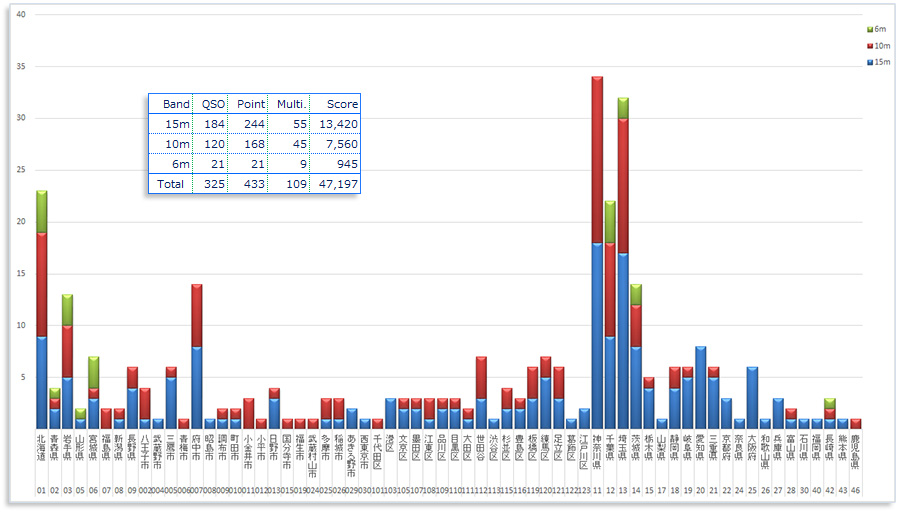The image size is (900, 512).
Task: Select the QSO column header
Action: (213, 104)
